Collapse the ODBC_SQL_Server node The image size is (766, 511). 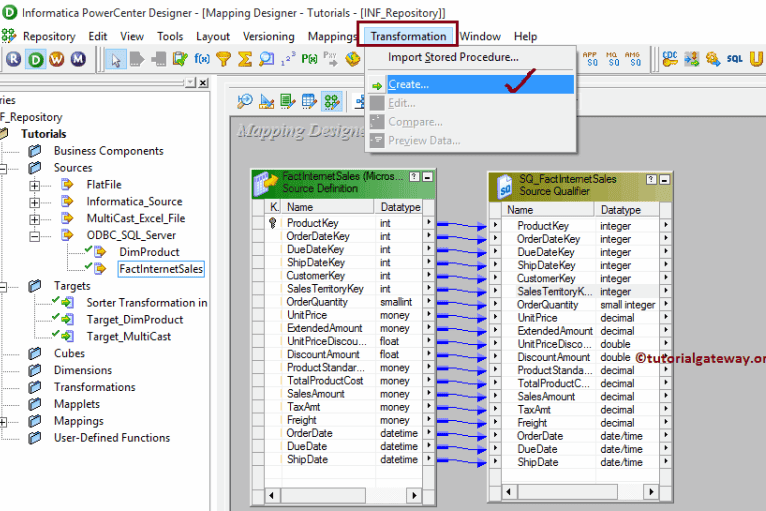[x=34, y=236]
